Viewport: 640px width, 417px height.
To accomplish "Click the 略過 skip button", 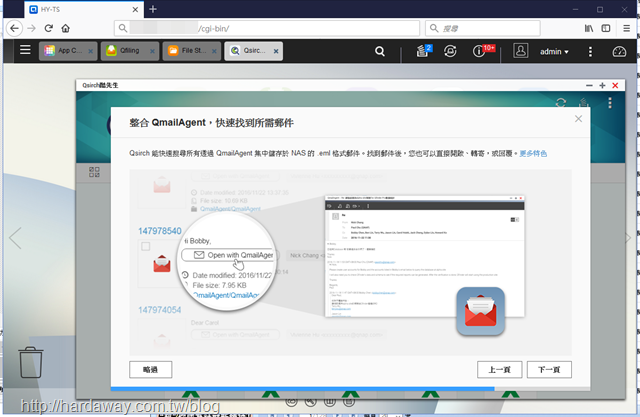I will [151, 370].
